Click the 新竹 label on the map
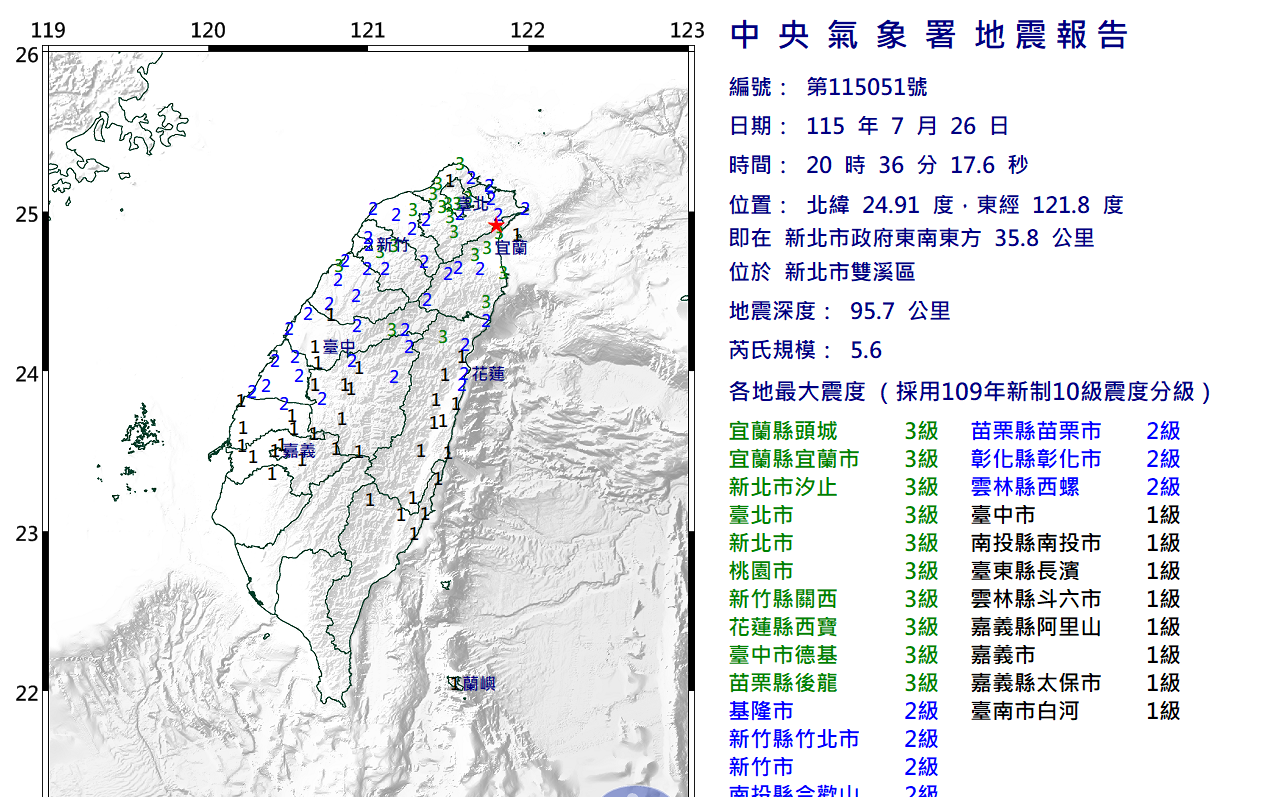Image resolution: width=1280 pixels, height=797 pixels. click(x=393, y=245)
